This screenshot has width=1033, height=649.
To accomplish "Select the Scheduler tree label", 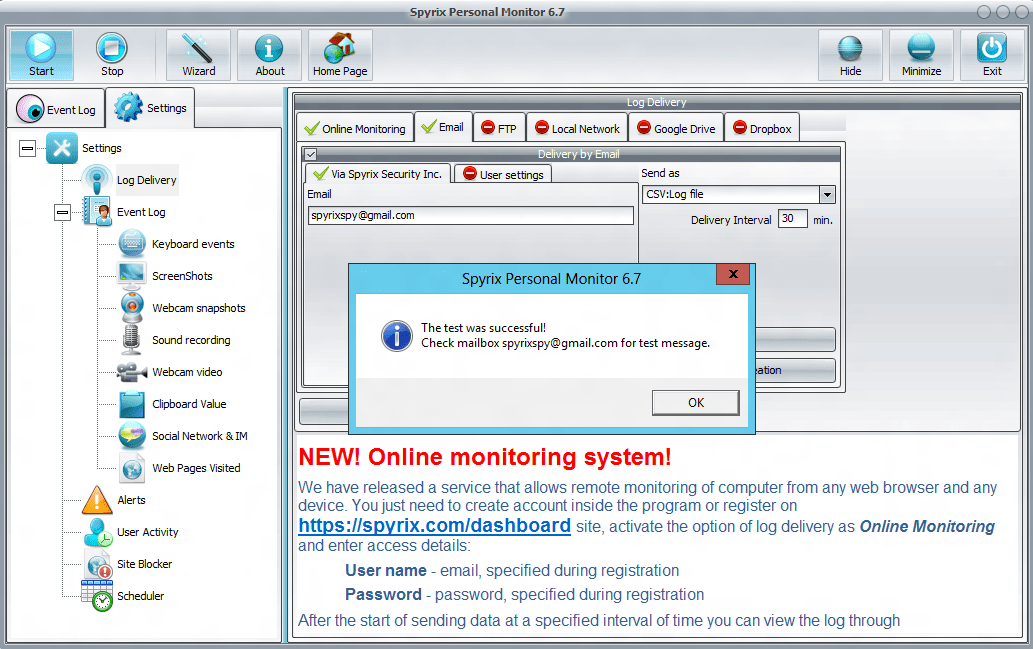I will [x=140, y=596].
